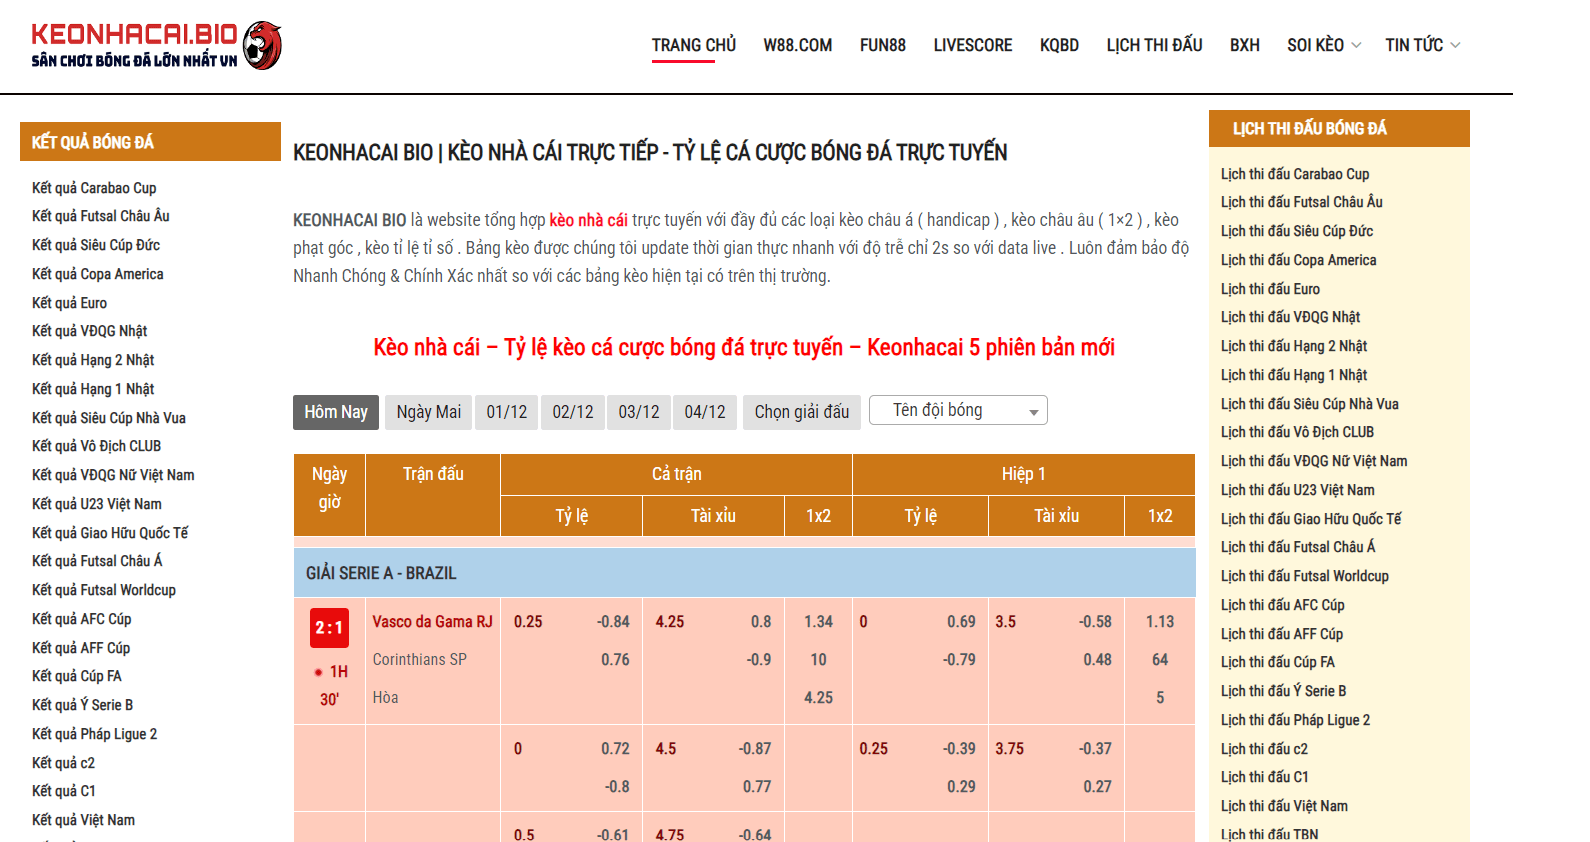
Task: Open Lịch thi đấu Futsal Châu Âu link
Action: [1302, 202]
